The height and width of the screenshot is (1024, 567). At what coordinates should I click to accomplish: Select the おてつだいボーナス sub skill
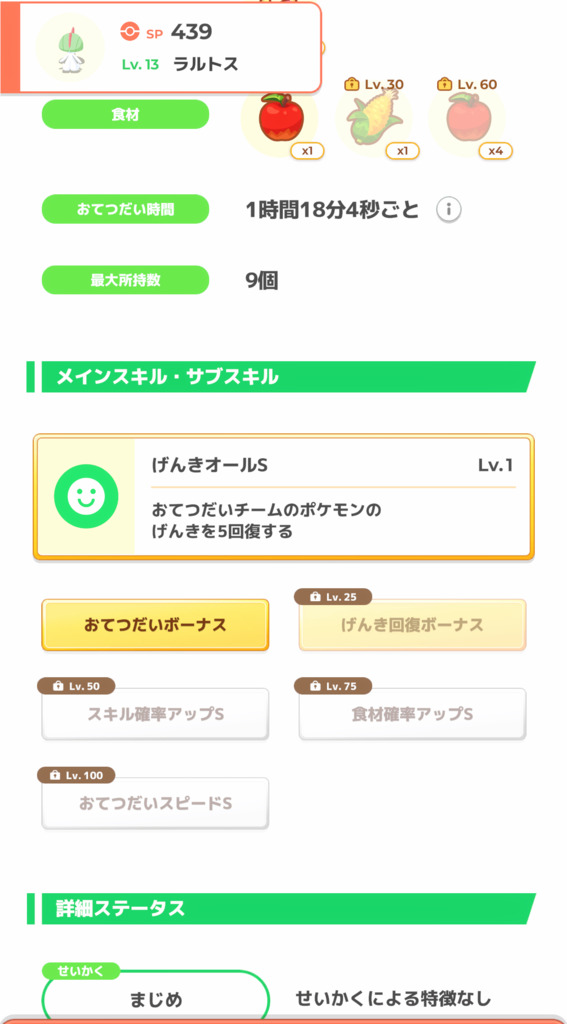click(x=155, y=625)
